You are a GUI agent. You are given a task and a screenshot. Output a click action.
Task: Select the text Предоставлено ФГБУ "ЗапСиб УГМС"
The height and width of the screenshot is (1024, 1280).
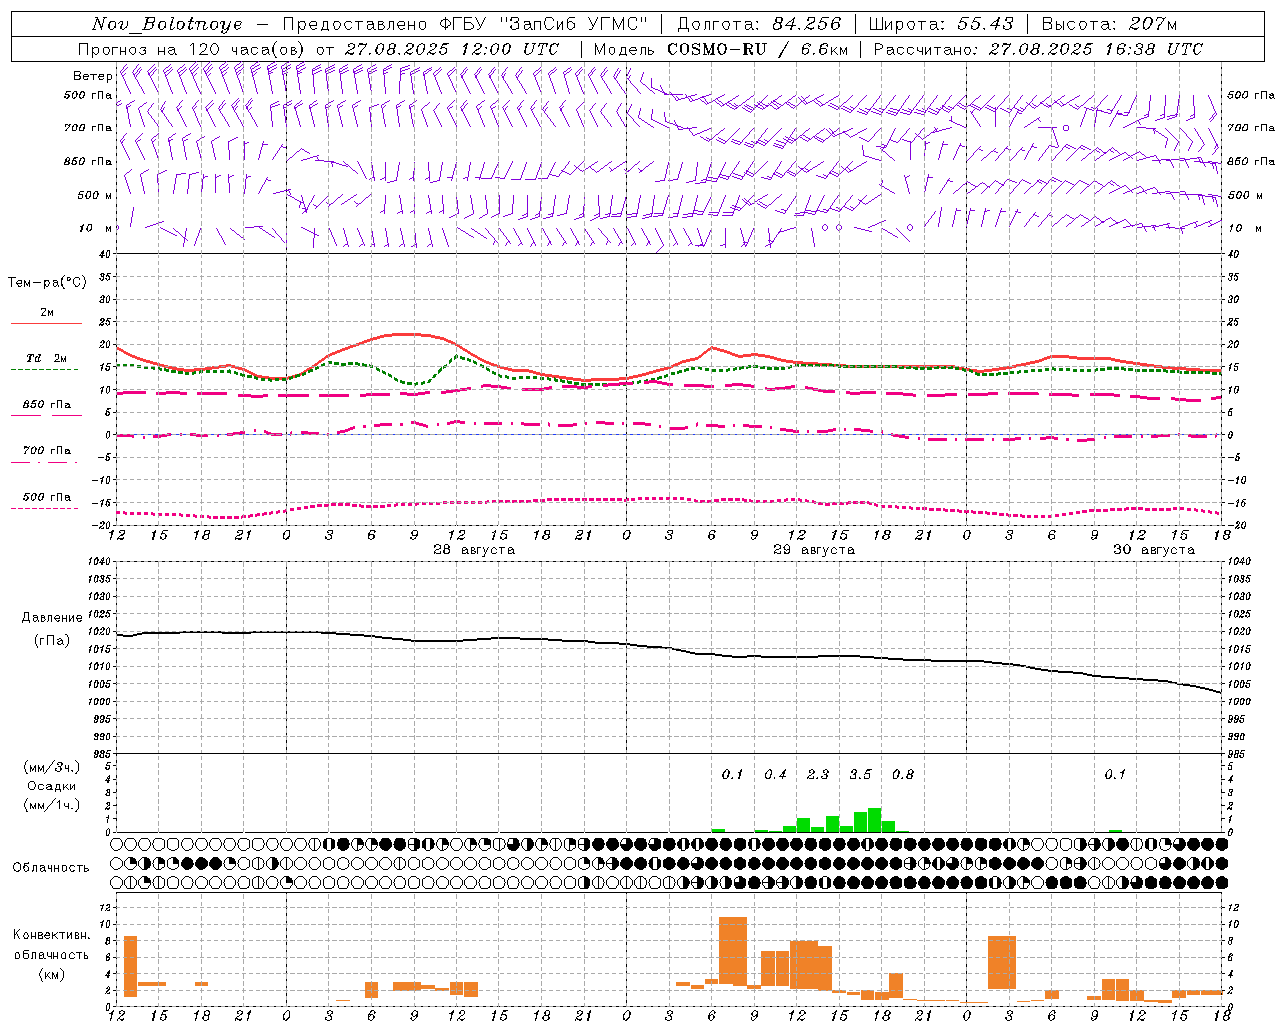466,24
